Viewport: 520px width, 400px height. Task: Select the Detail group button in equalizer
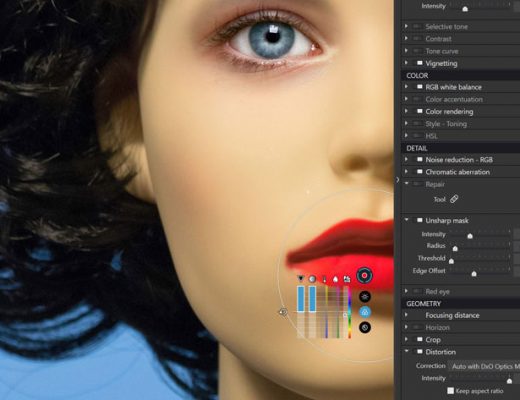[x=365, y=327]
